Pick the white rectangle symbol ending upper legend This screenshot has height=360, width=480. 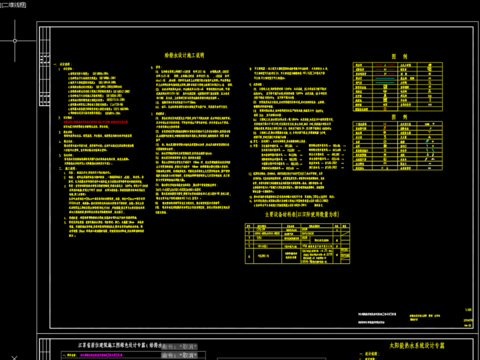pos(430,105)
